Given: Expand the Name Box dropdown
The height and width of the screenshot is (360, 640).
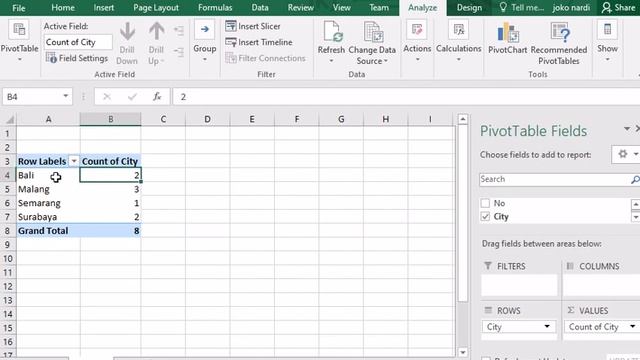Looking at the screenshot, I should pos(65,96).
